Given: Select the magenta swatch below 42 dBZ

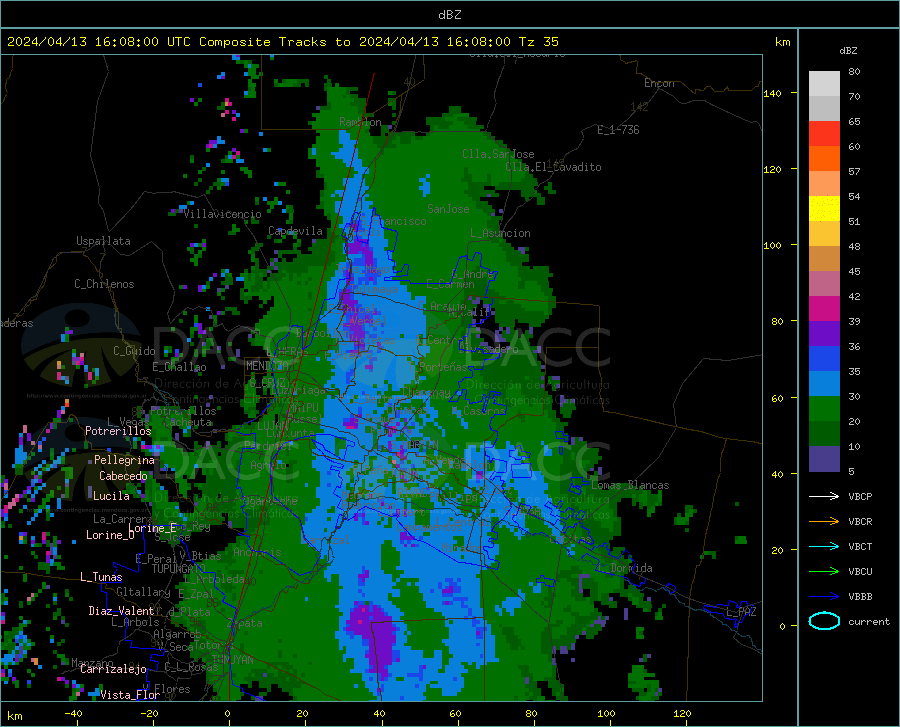Looking at the screenshot, I should pos(824,309).
